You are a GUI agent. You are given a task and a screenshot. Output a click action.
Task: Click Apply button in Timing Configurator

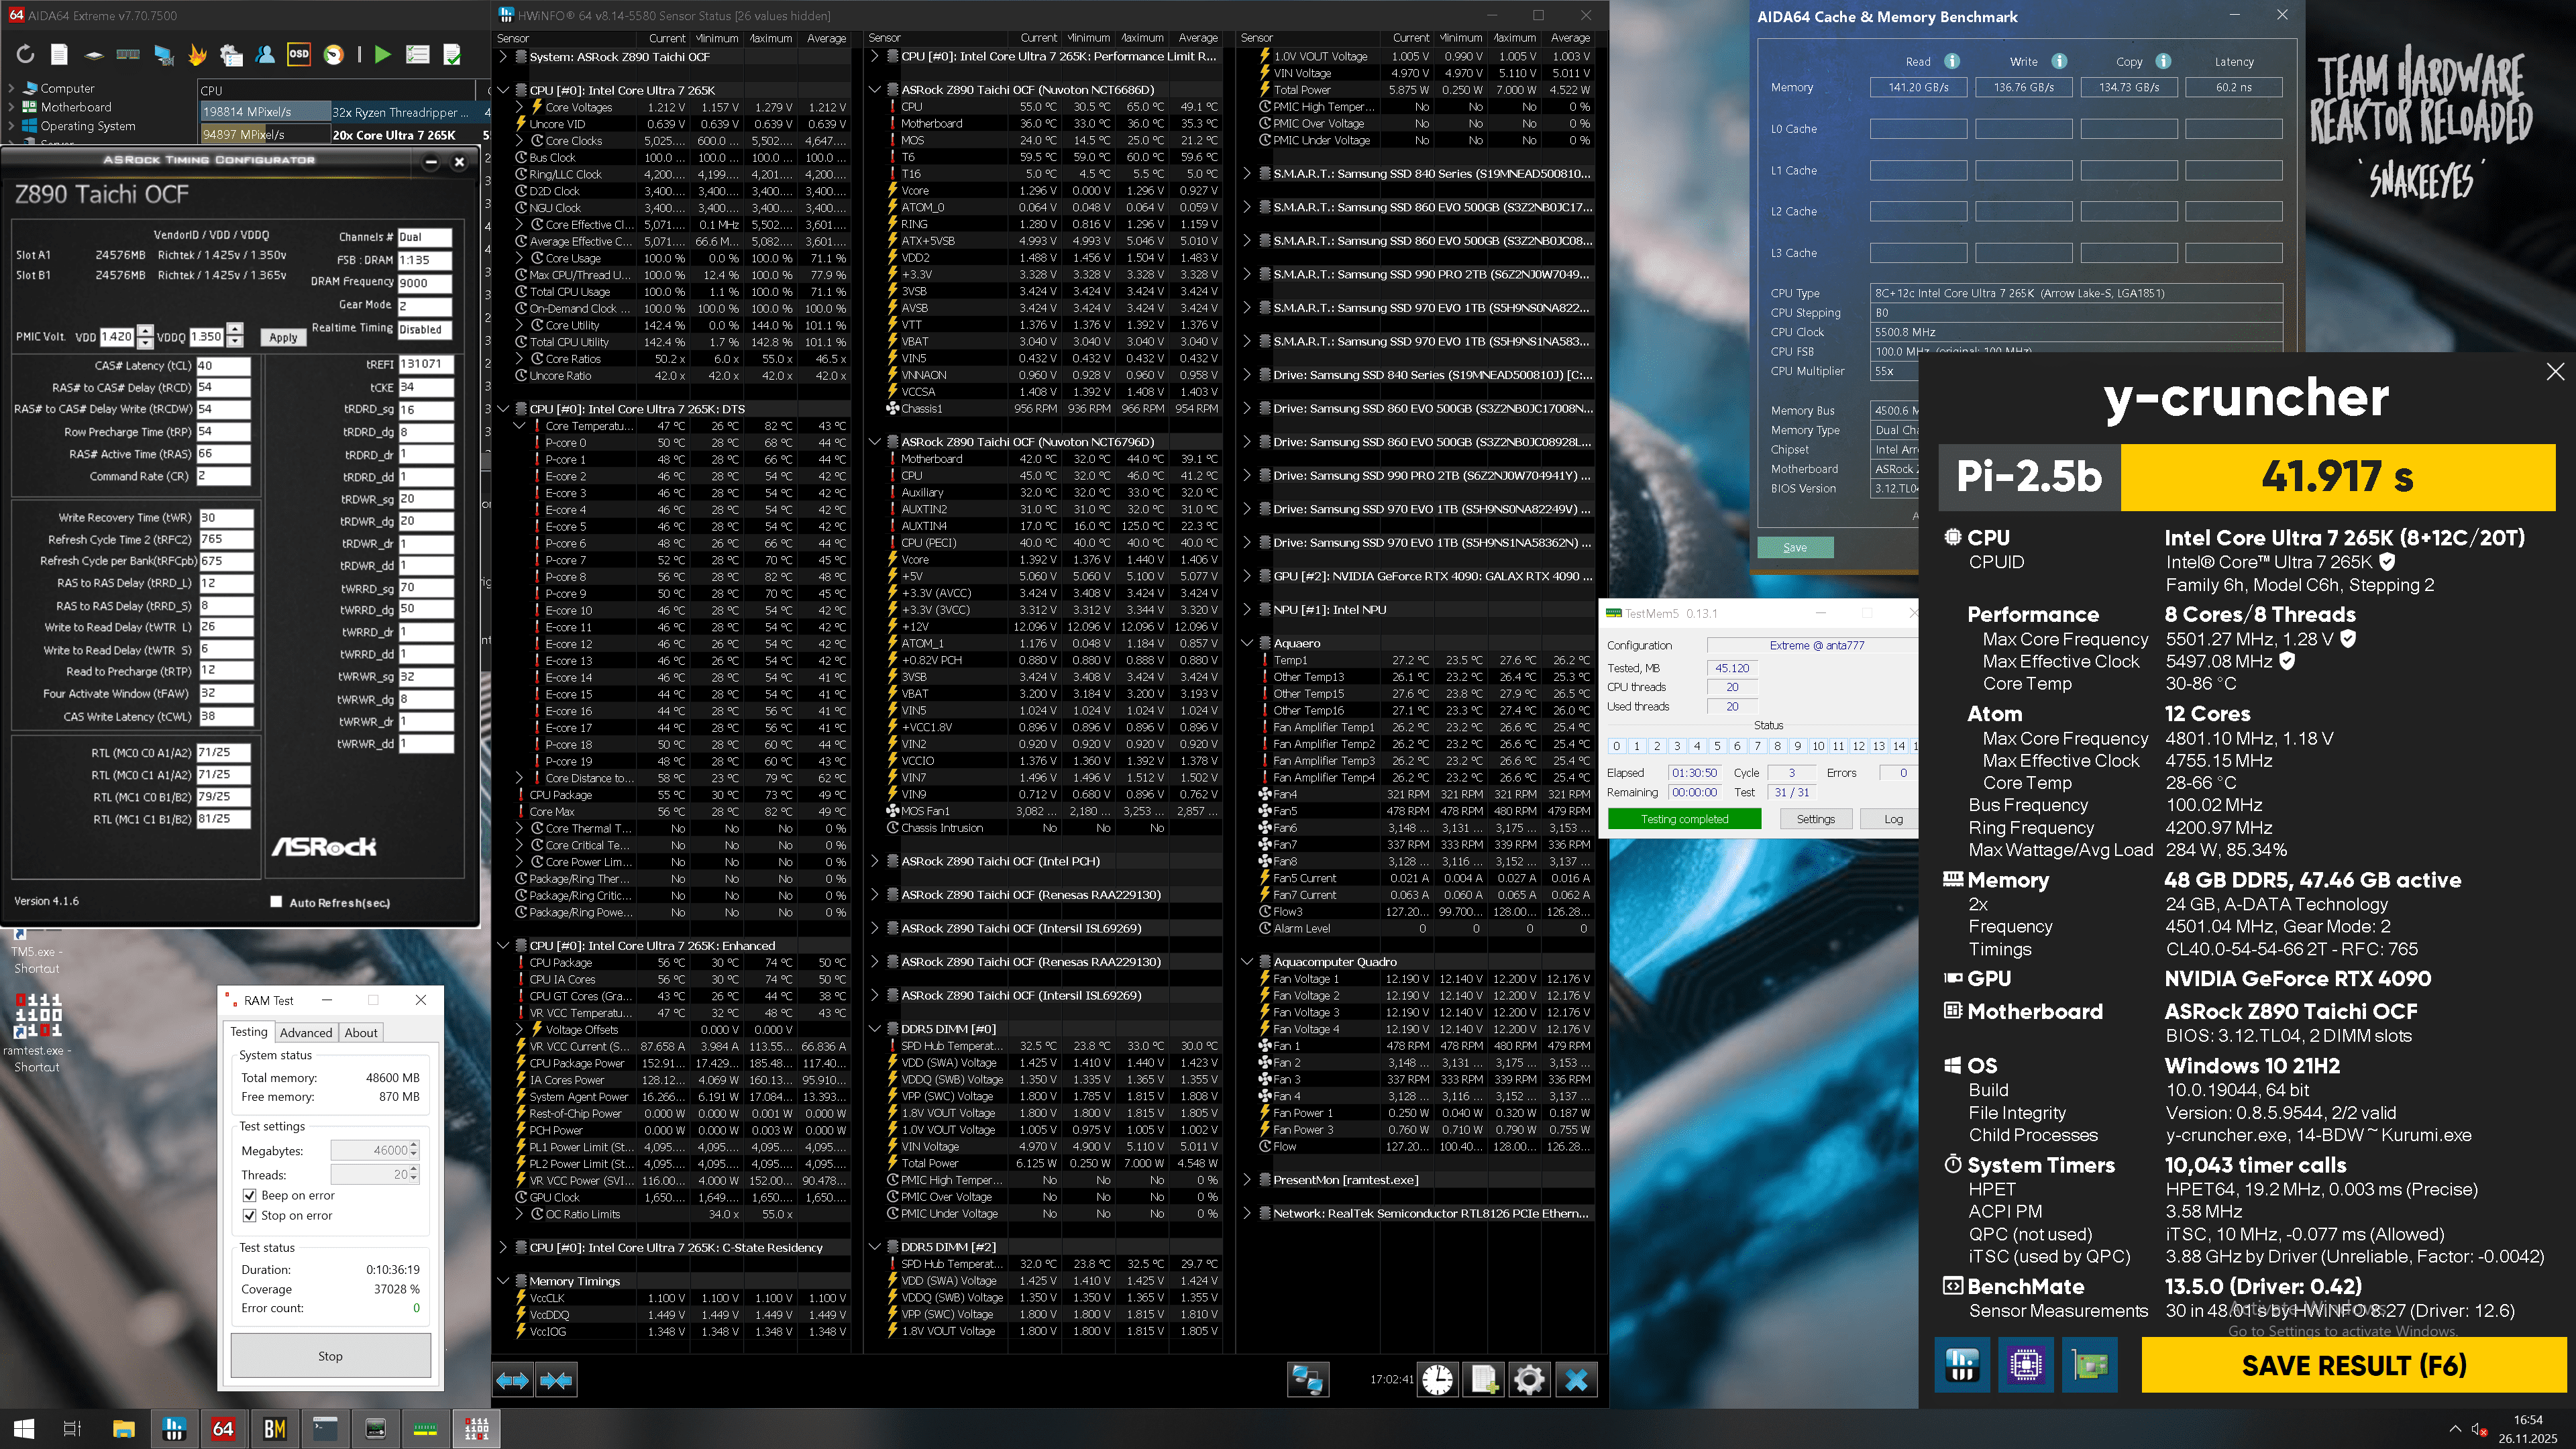point(283,338)
